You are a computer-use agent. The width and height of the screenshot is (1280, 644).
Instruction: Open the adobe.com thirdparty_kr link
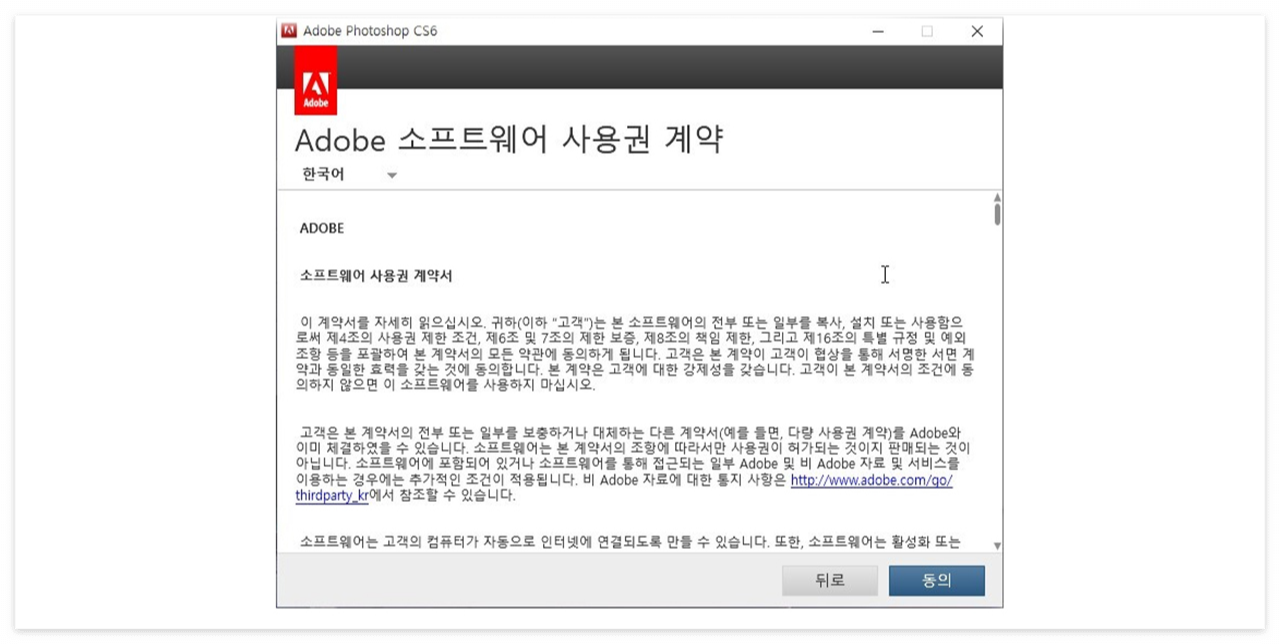[x=871, y=480]
